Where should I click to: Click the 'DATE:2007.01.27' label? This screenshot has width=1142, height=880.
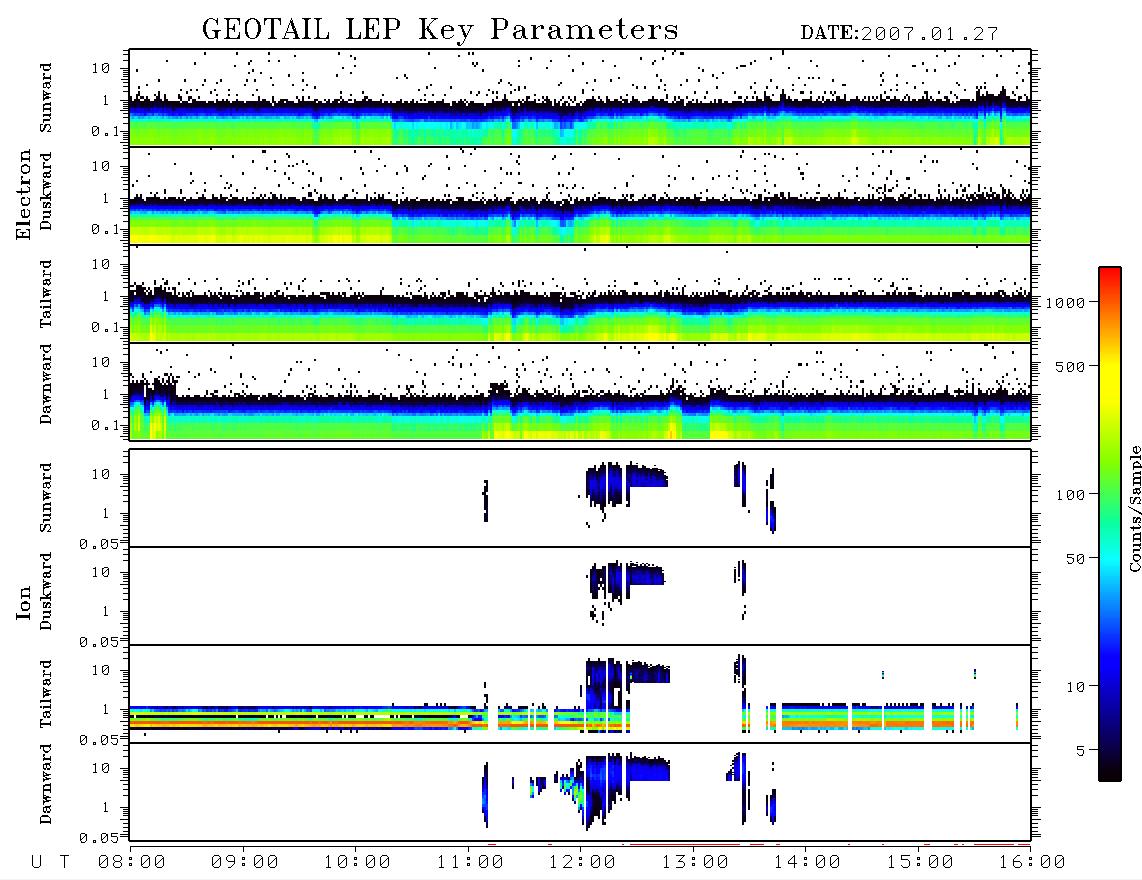pyautogui.click(x=899, y=34)
